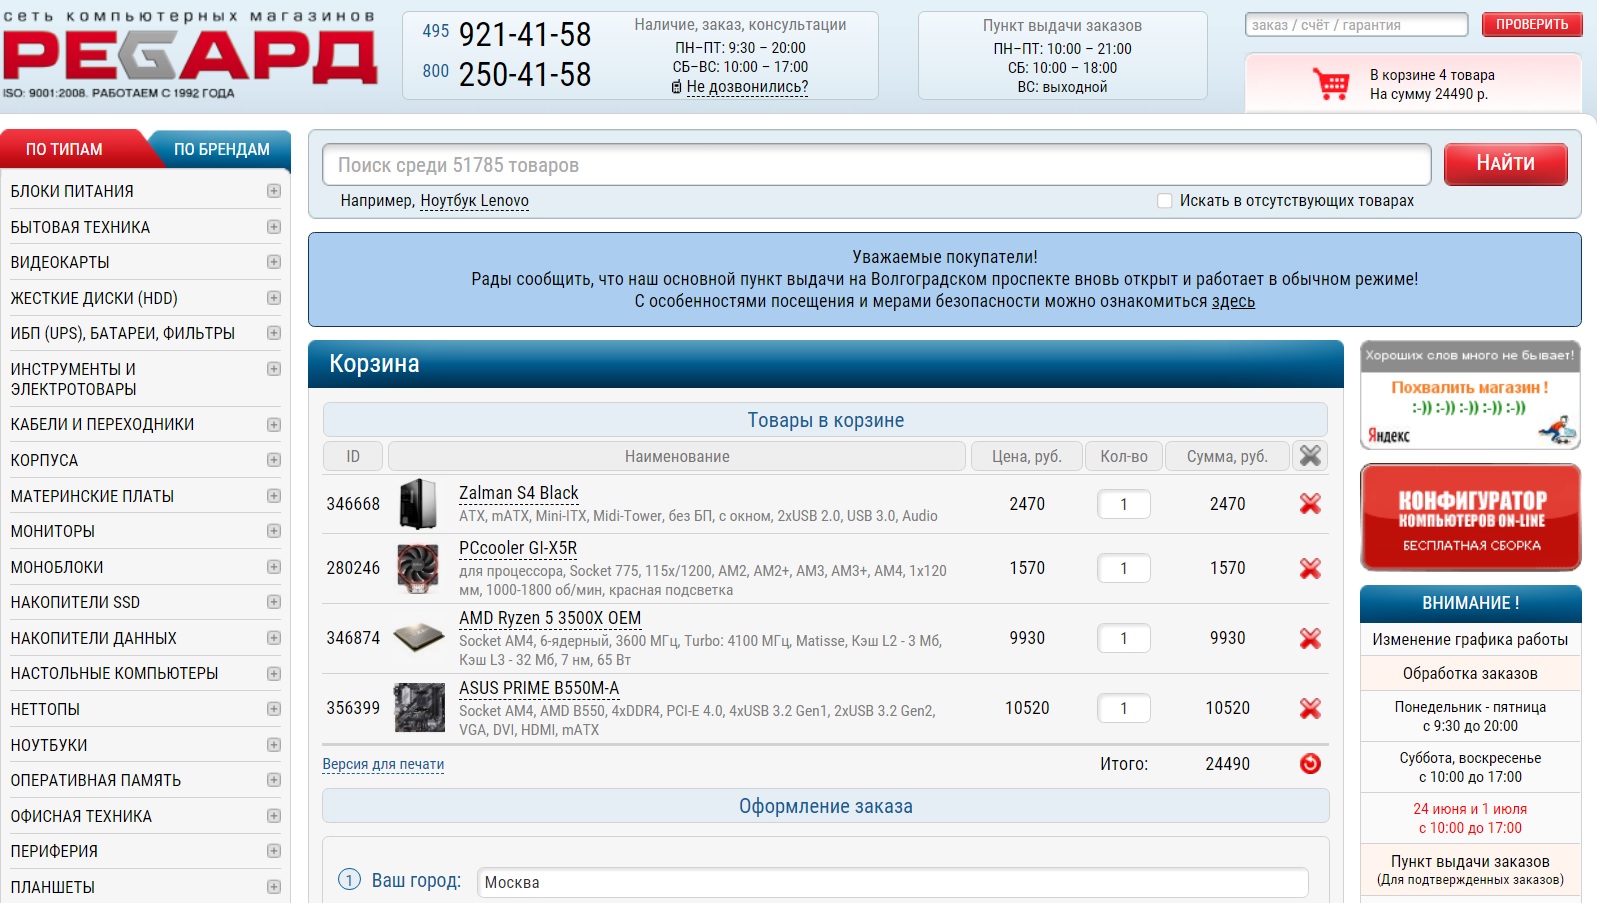Switch to ПО ТИПАМ tab

65,149
